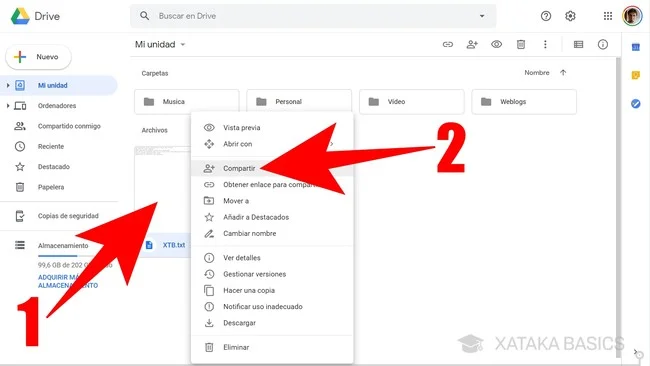Choose Gestionar versiones in context menu

[x=272, y=274]
